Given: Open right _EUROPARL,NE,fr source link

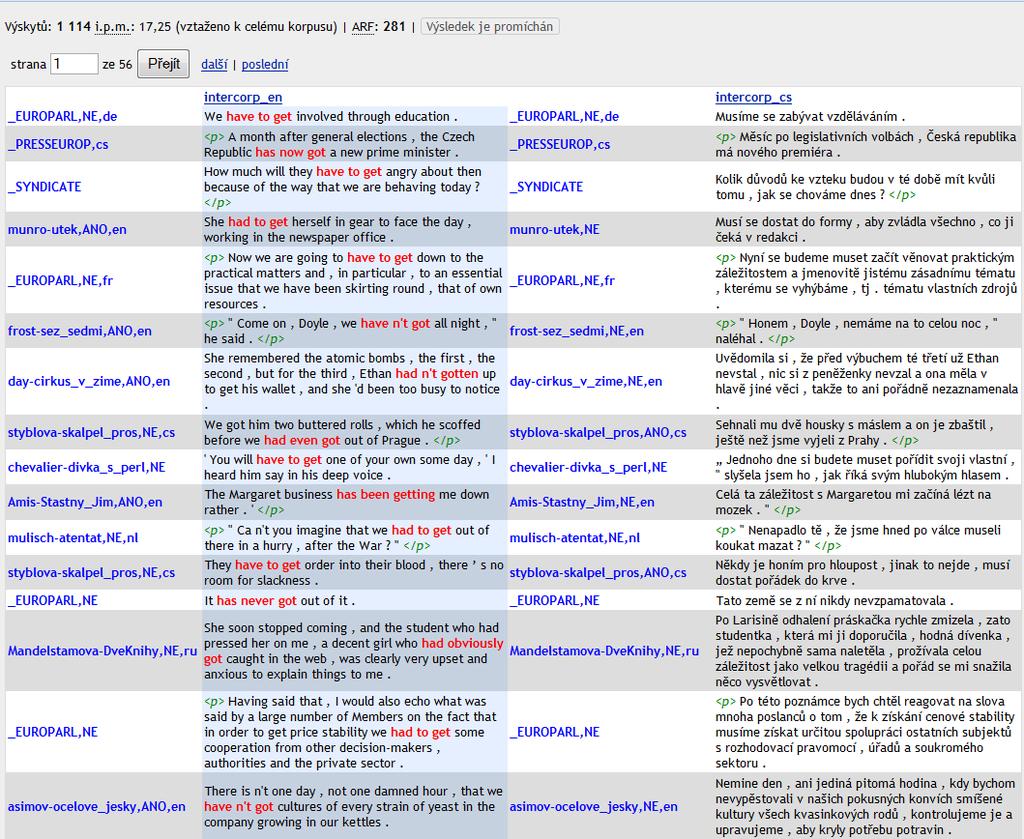Looking at the screenshot, I should (x=562, y=281).
